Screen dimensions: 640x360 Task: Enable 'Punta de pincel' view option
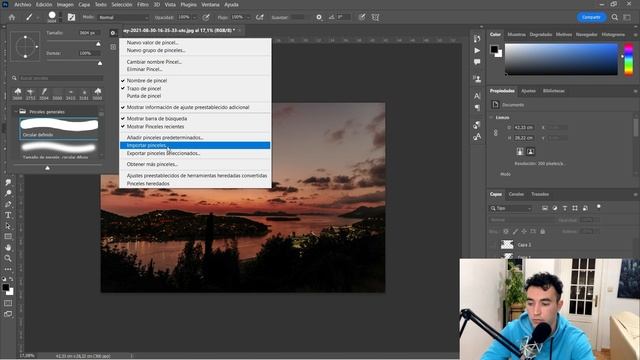tap(195, 96)
